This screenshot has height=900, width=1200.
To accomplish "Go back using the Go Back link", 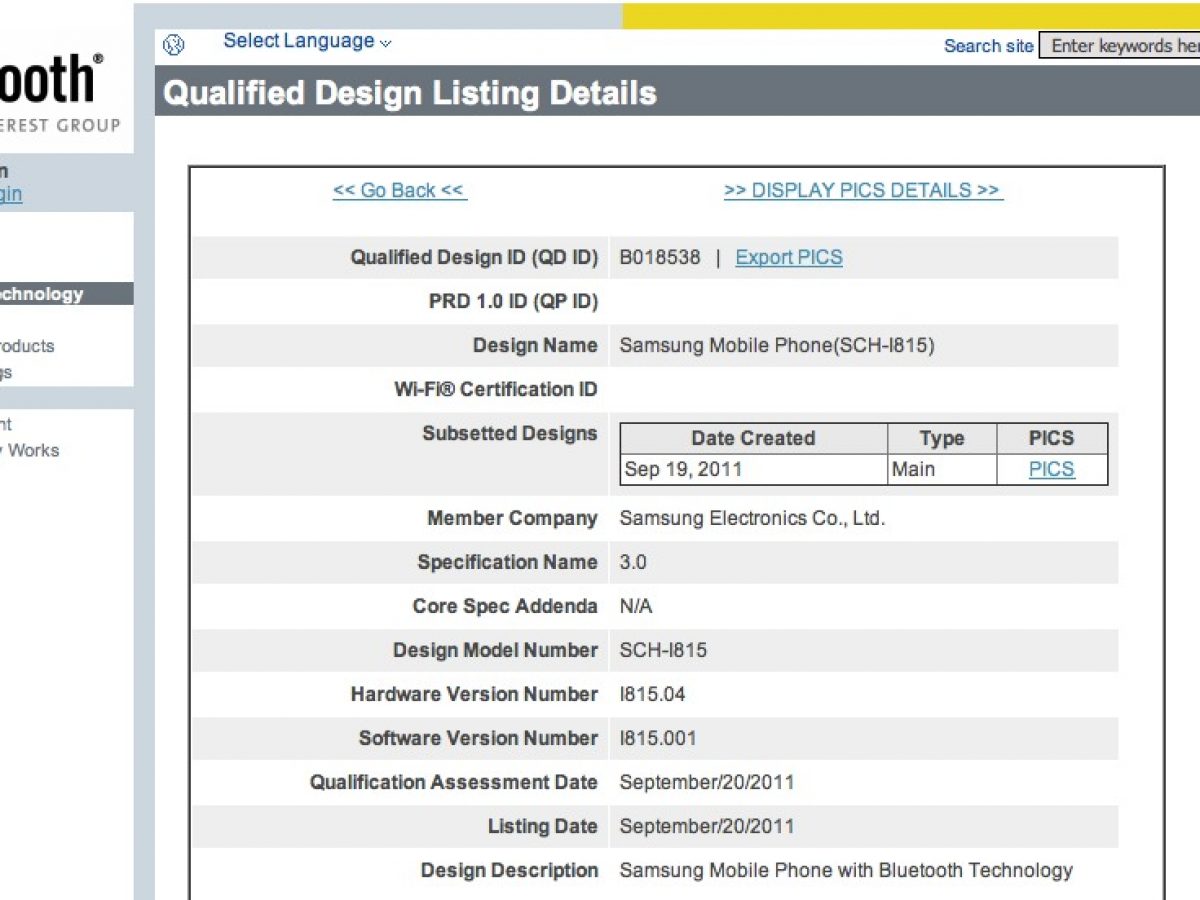I will [x=399, y=191].
